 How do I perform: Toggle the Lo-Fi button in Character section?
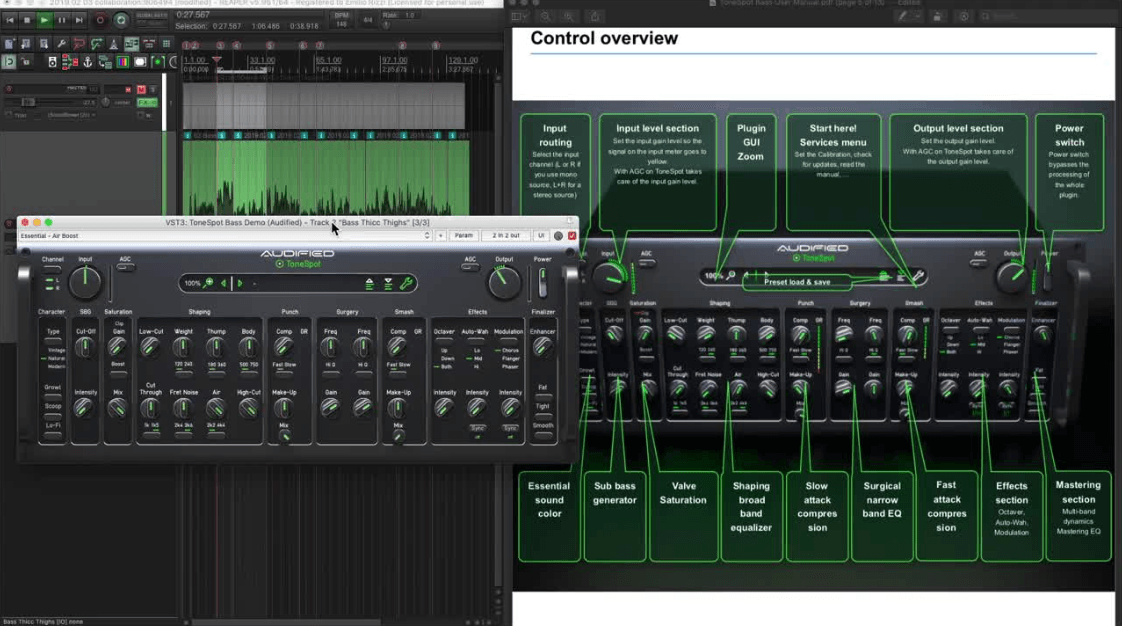tap(53, 434)
